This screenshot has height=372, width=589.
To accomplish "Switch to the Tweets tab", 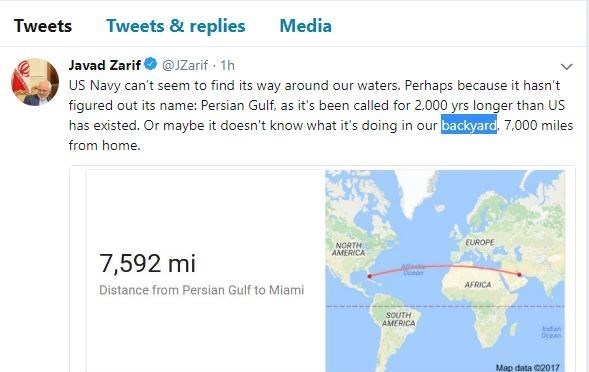I will point(43,26).
